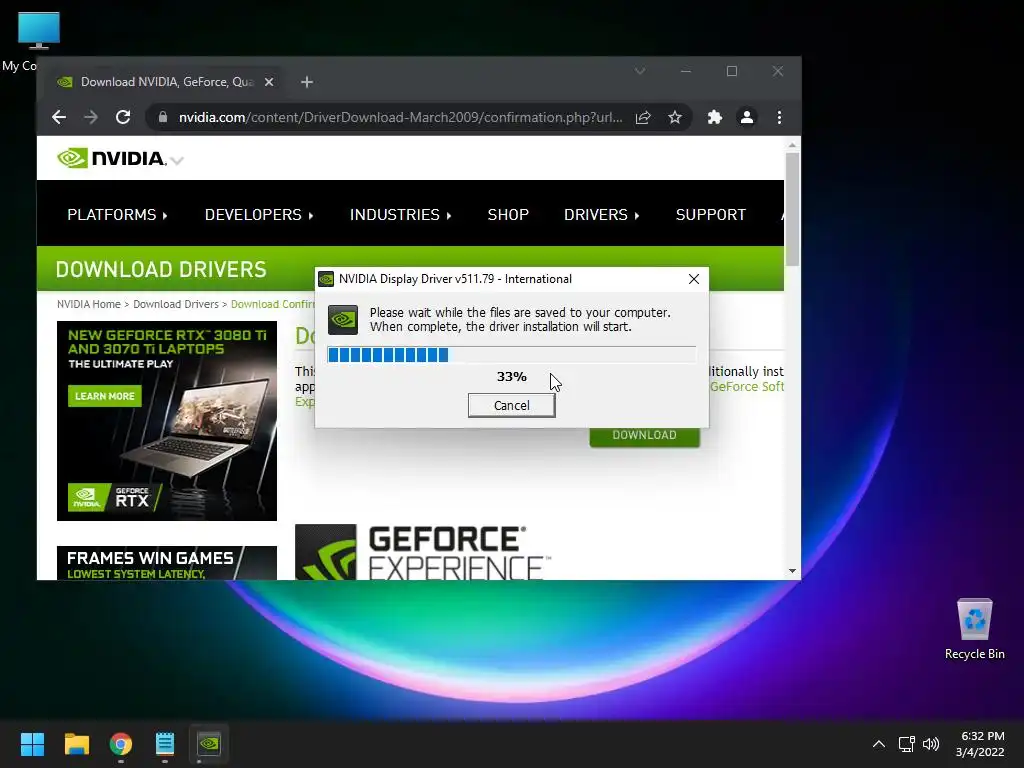
Task: Click the LEARN MORE button in ad
Action: [104, 396]
